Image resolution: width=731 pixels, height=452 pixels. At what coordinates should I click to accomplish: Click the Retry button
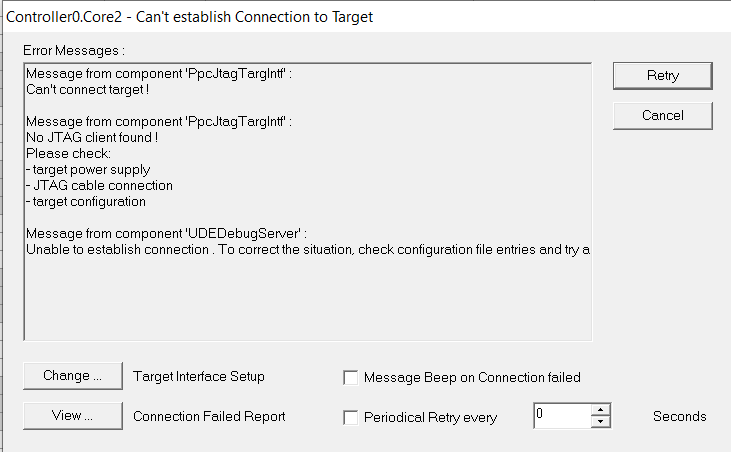click(x=662, y=76)
